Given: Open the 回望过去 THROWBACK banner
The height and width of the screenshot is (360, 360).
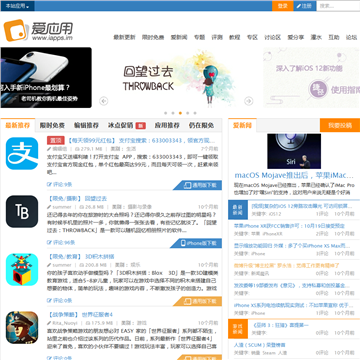Looking at the screenshot, I should [177, 77].
